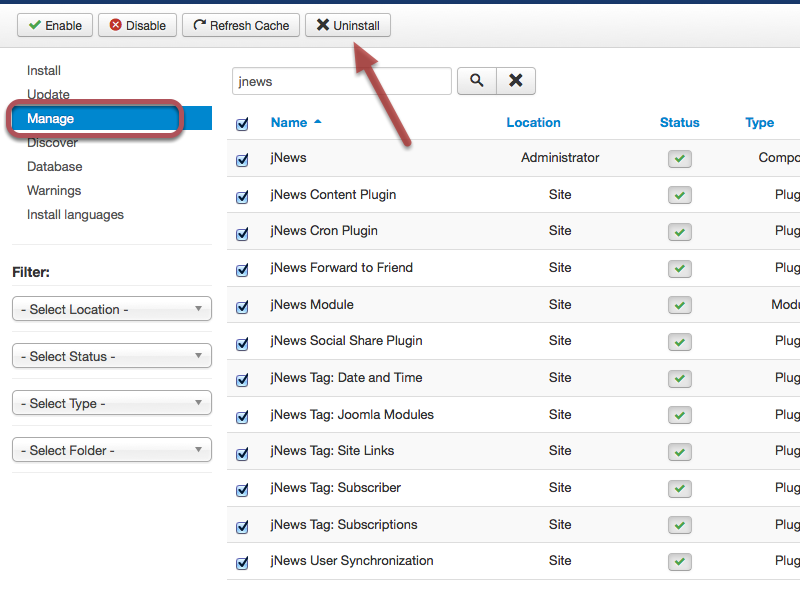Sort by Name column header
The height and width of the screenshot is (594, 800).
(x=289, y=122)
